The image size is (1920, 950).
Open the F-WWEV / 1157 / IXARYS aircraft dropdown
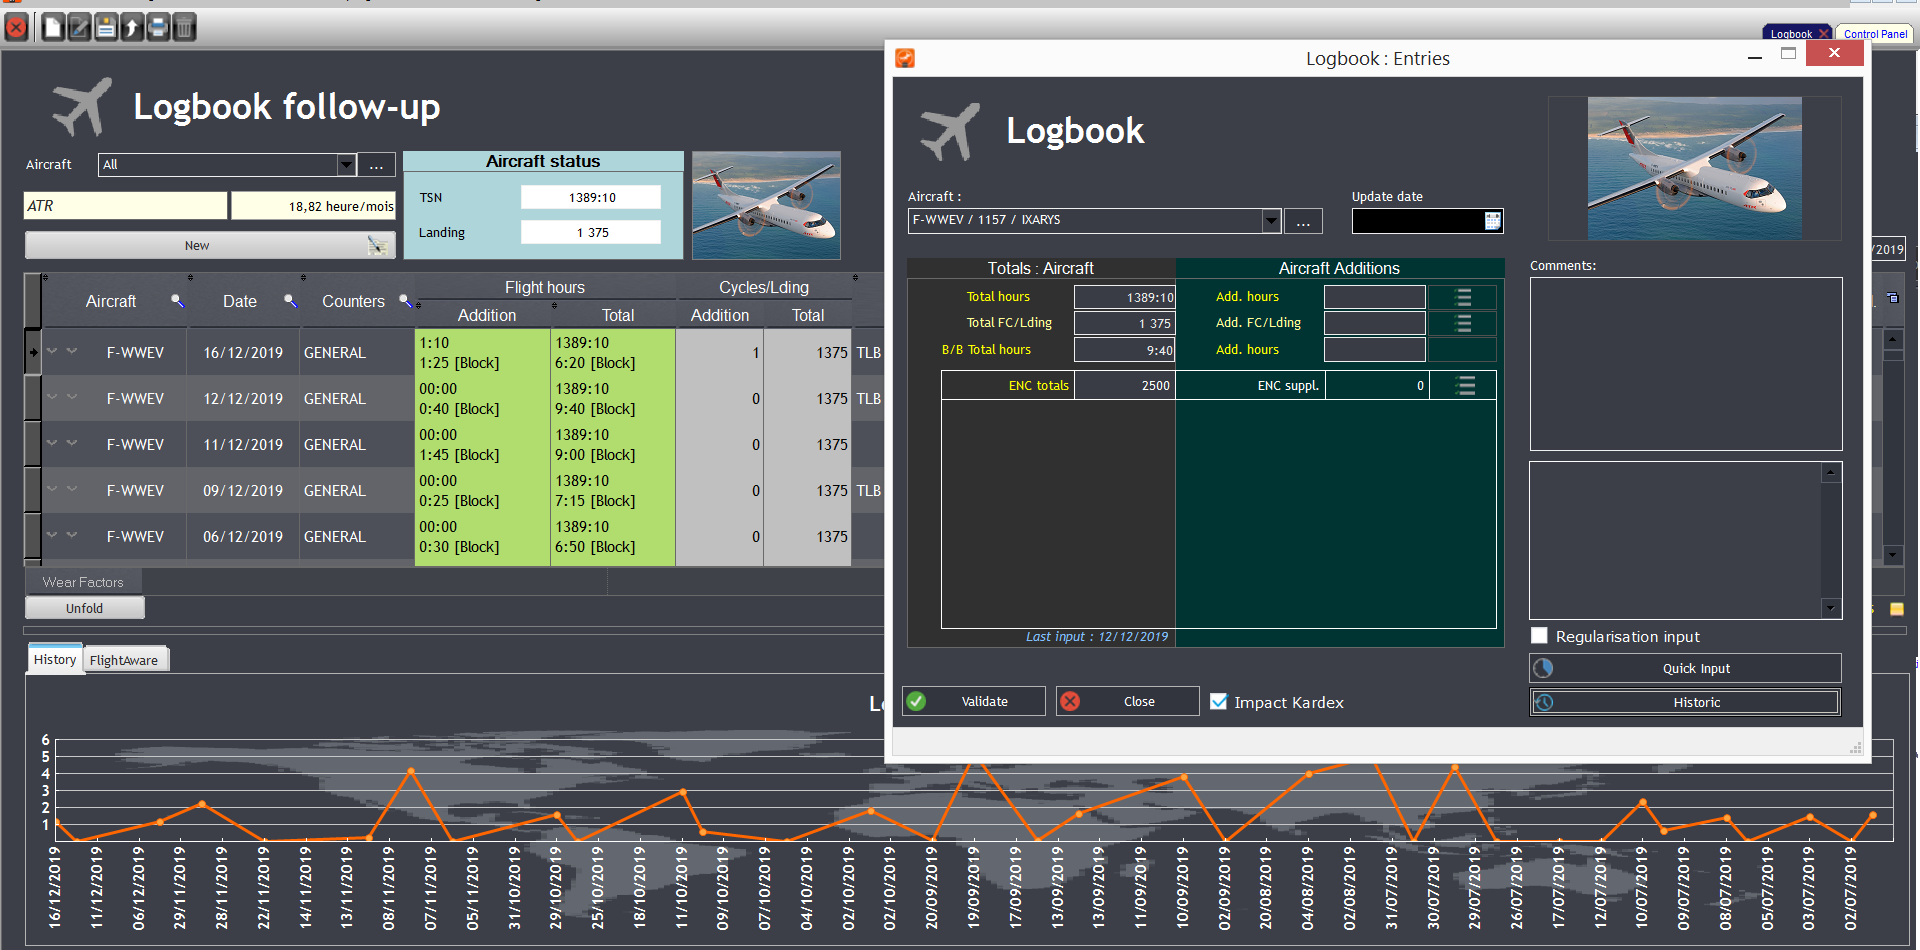pyautogui.click(x=1270, y=220)
